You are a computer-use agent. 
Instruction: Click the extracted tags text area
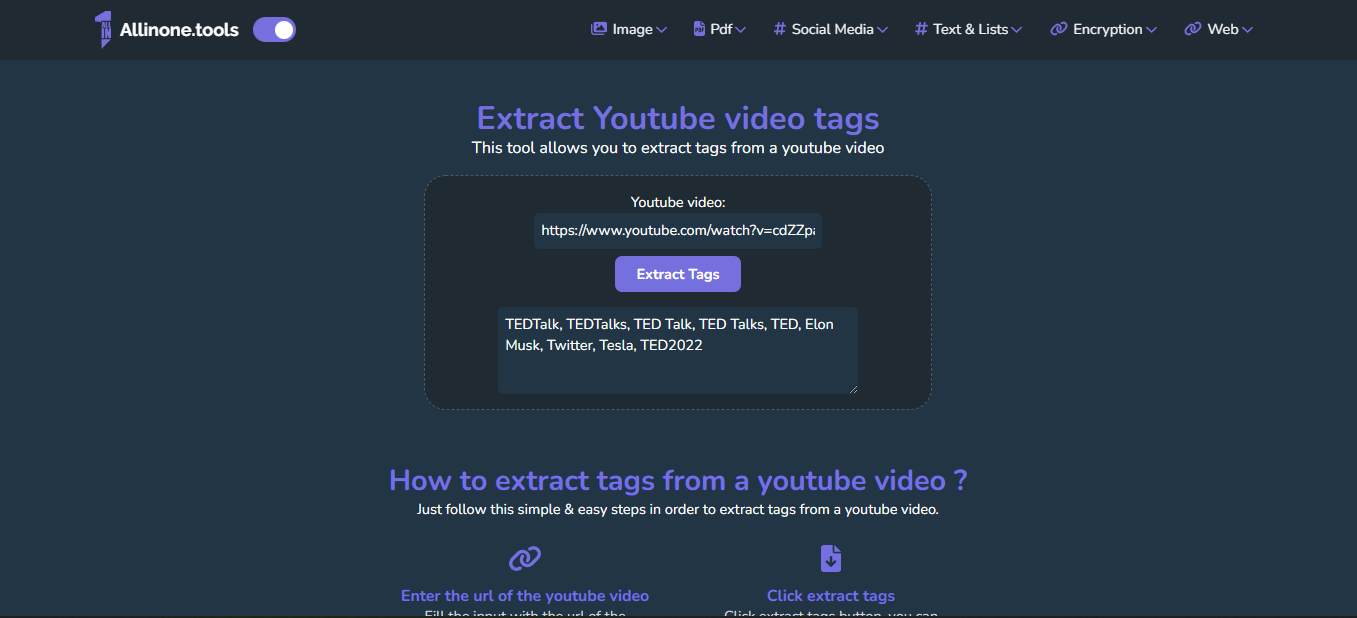coord(678,350)
